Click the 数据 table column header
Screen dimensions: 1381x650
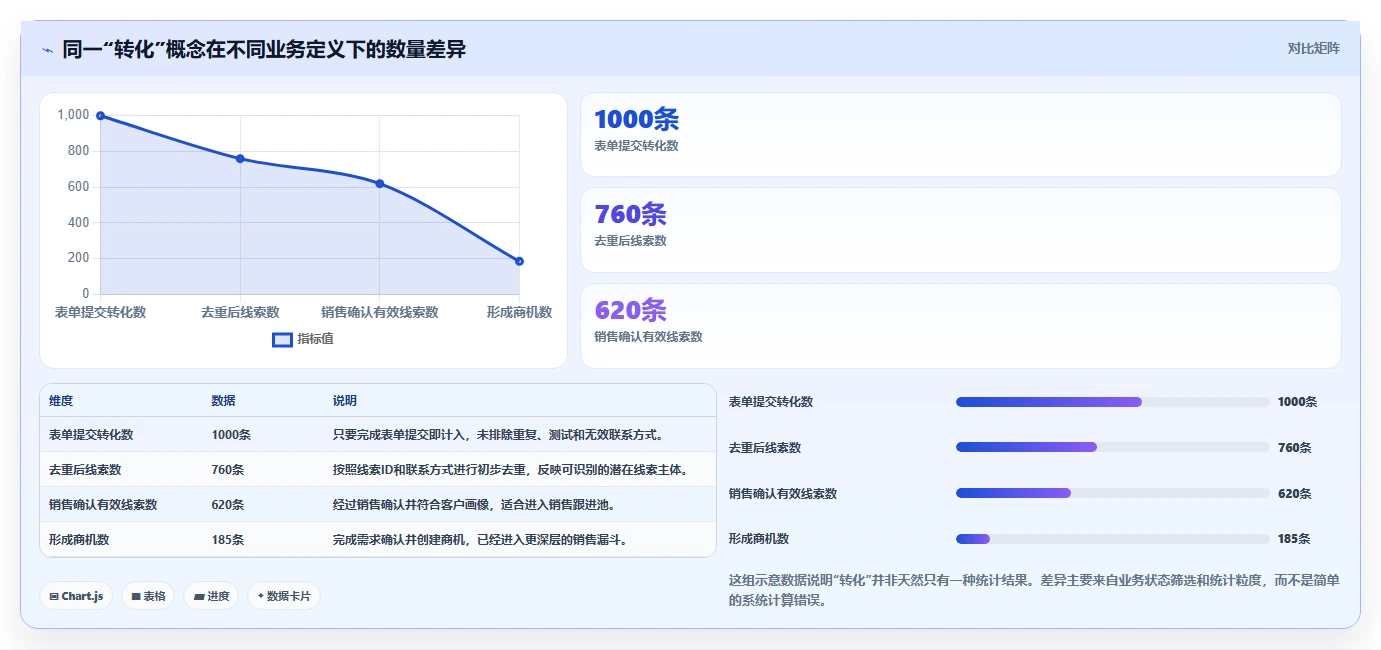point(224,401)
